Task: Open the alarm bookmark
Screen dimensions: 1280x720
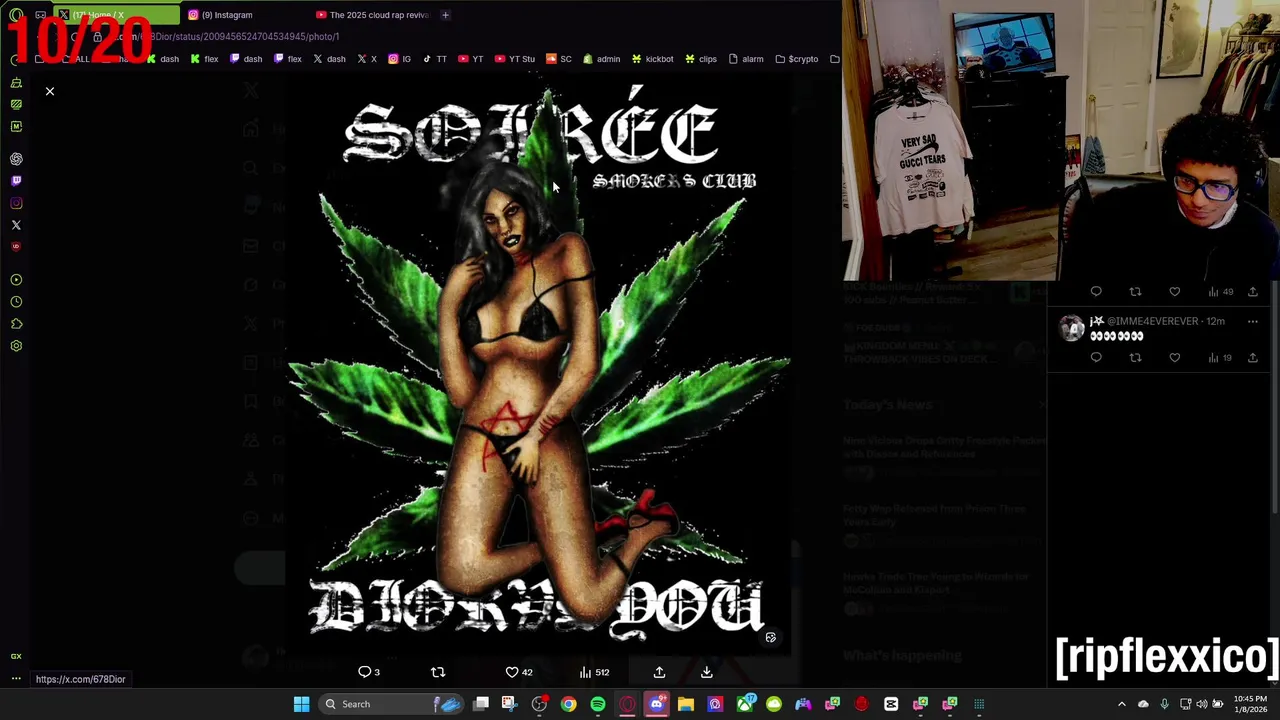Action: coord(745,59)
